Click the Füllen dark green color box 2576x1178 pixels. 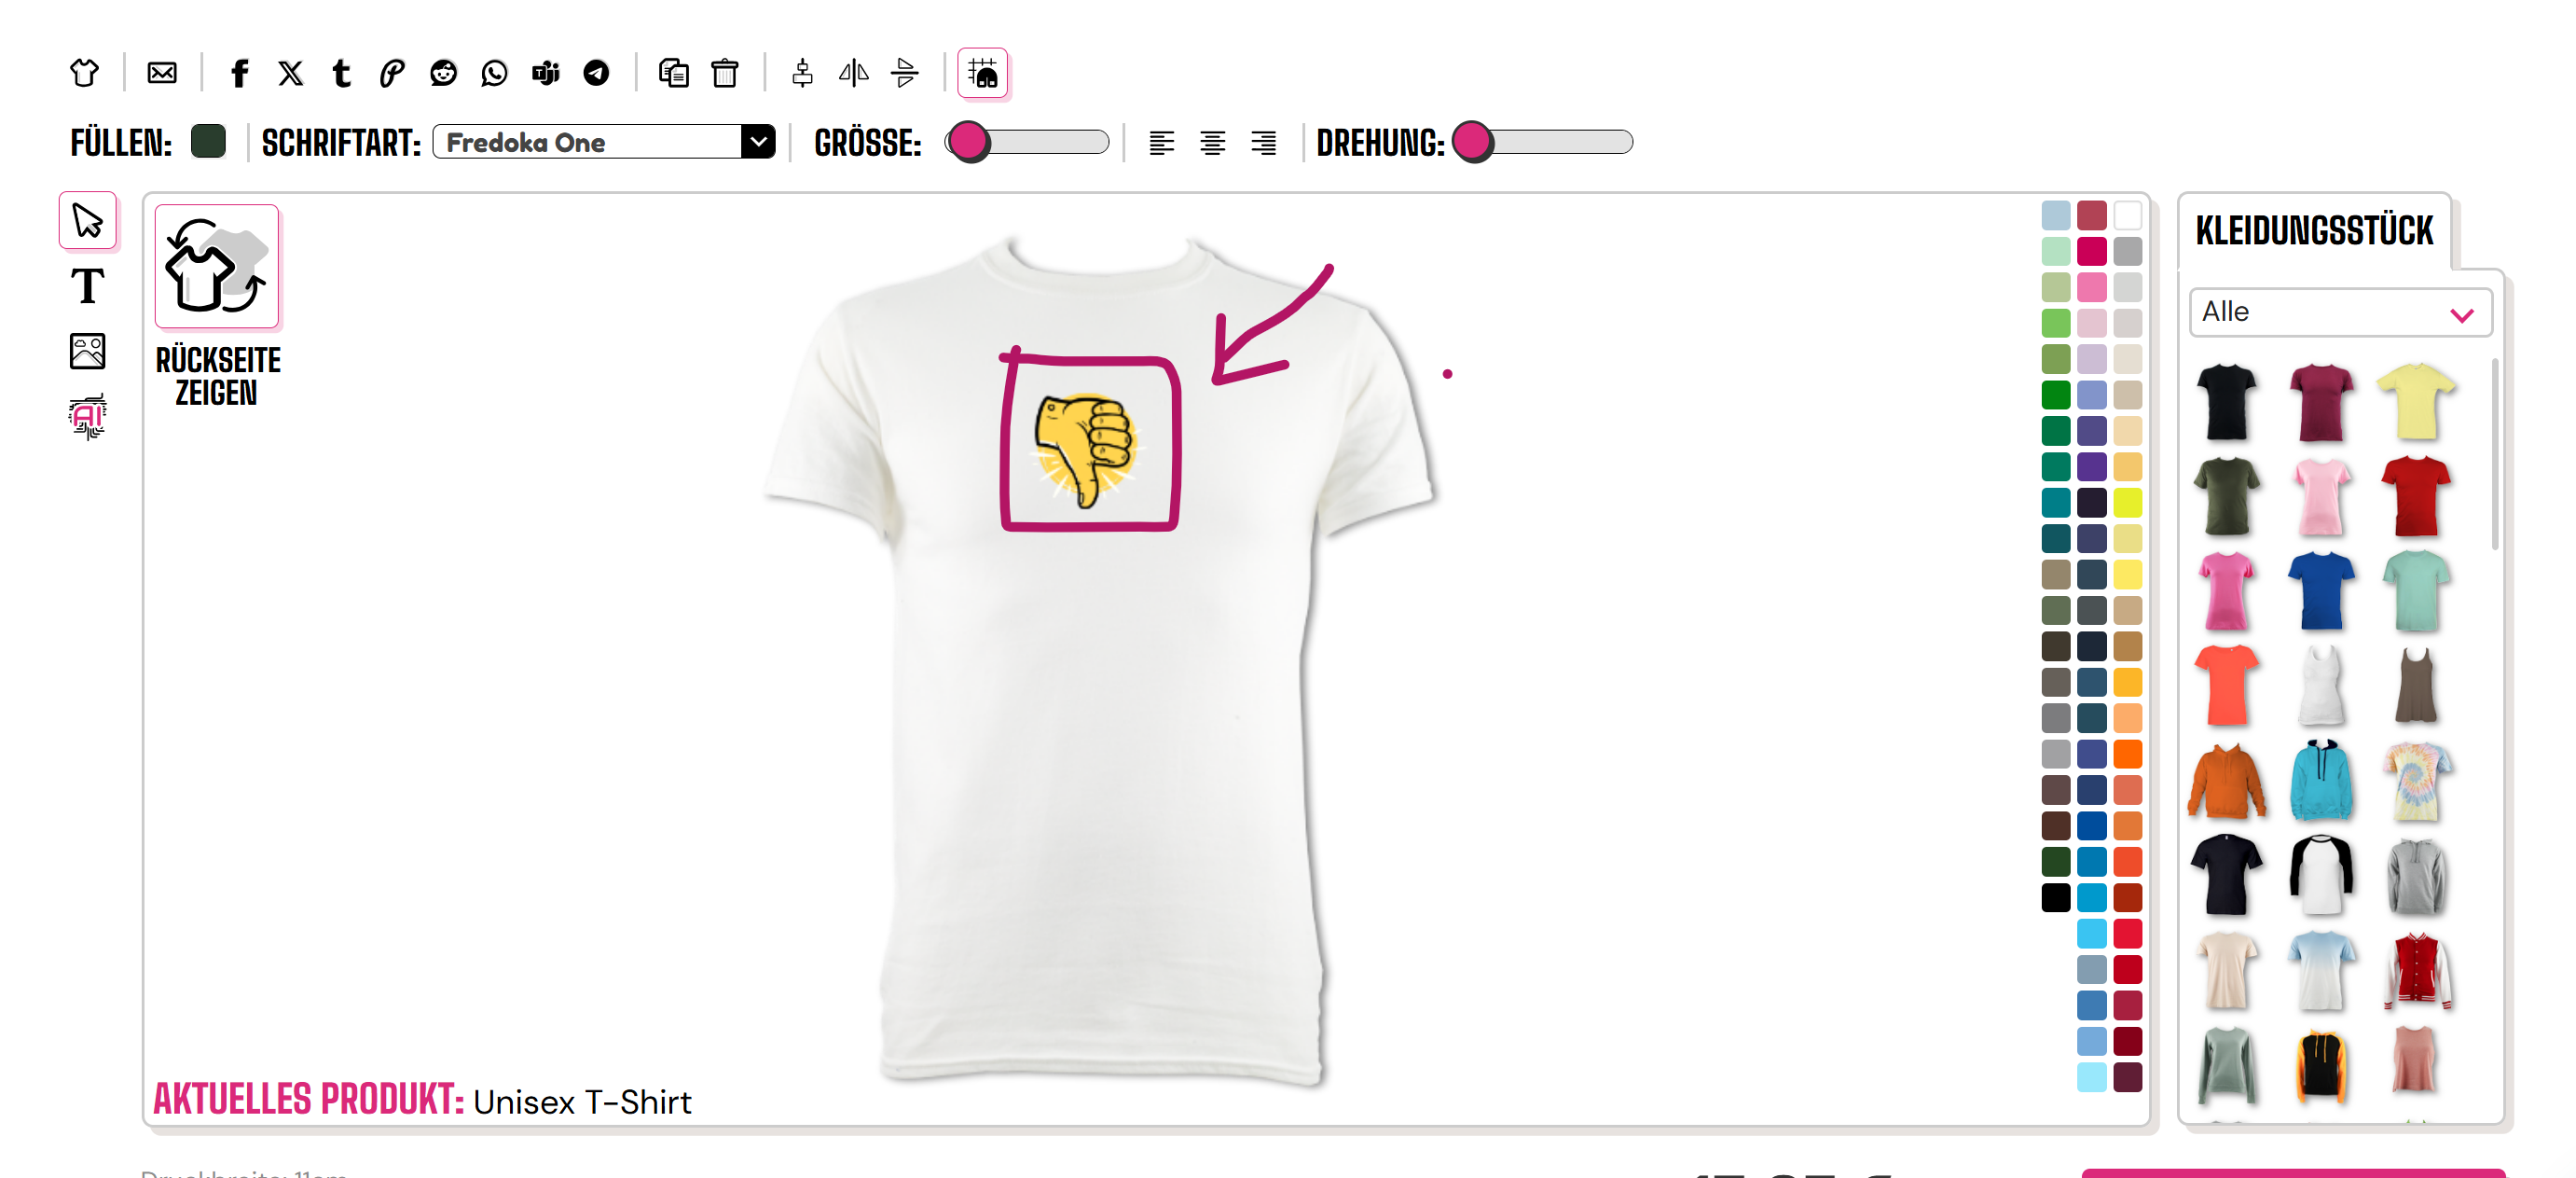point(208,141)
